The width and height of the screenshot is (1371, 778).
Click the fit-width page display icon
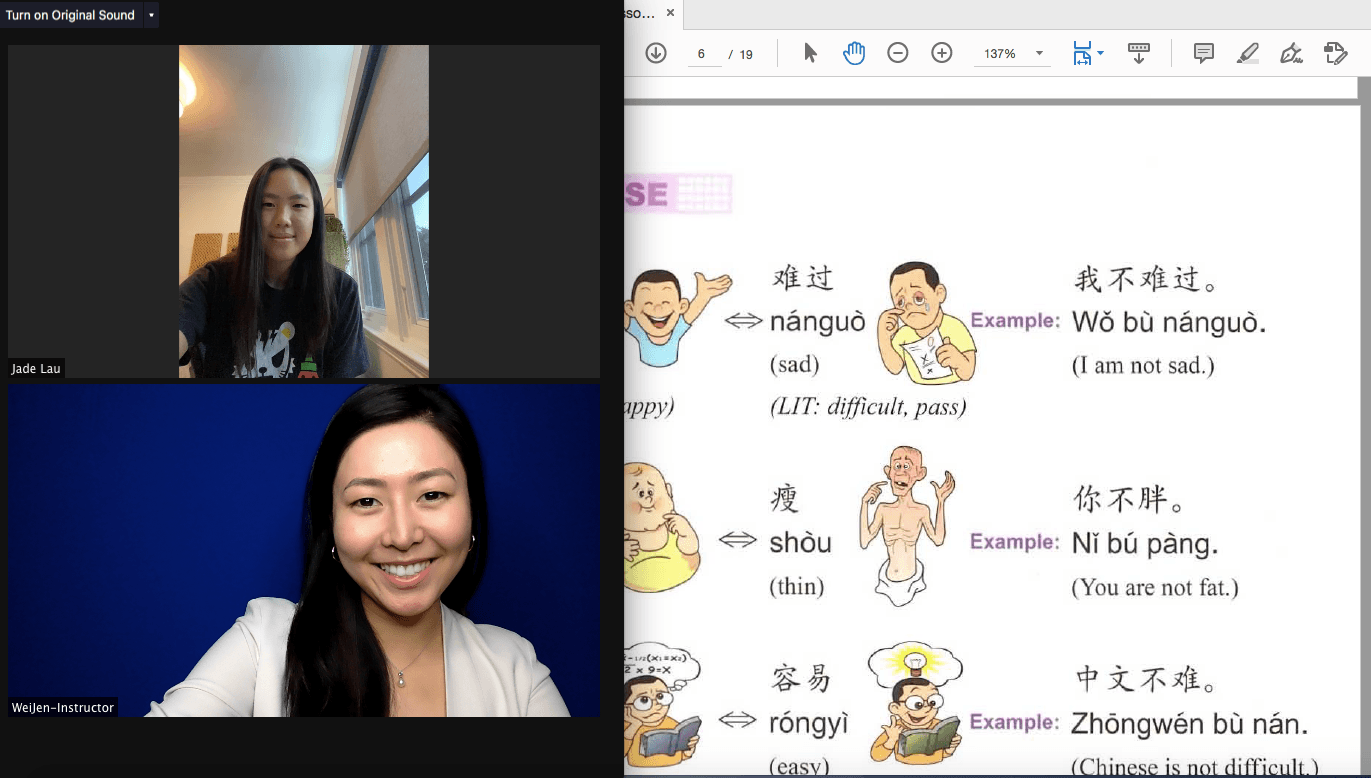click(x=1081, y=53)
